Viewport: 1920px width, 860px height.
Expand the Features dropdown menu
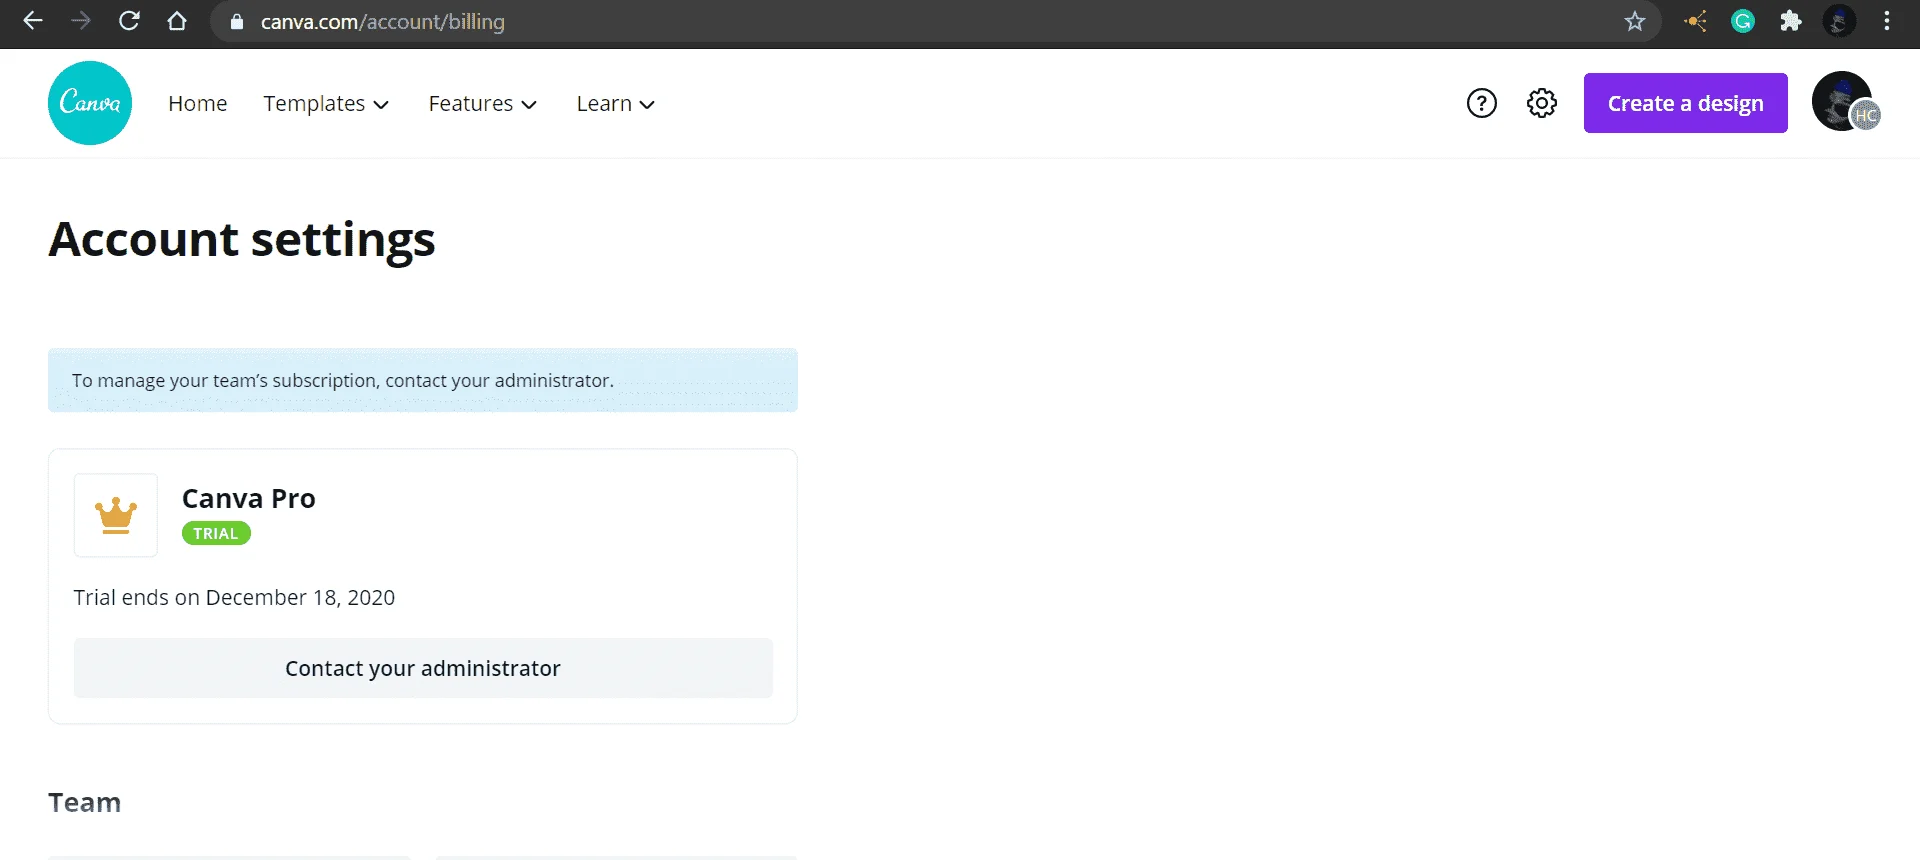click(x=483, y=104)
